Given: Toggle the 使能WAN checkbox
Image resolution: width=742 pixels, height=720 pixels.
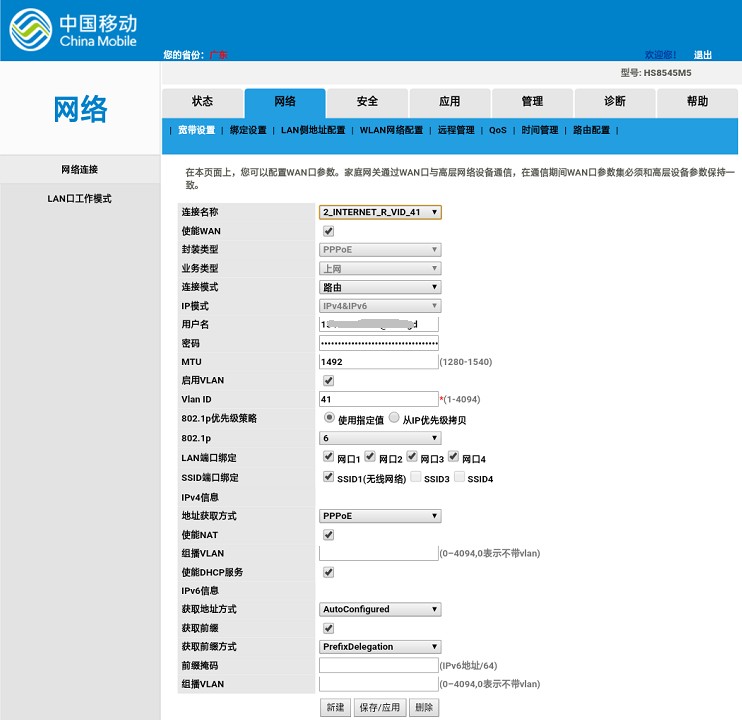Looking at the screenshot, I should (x=328, y=231).
